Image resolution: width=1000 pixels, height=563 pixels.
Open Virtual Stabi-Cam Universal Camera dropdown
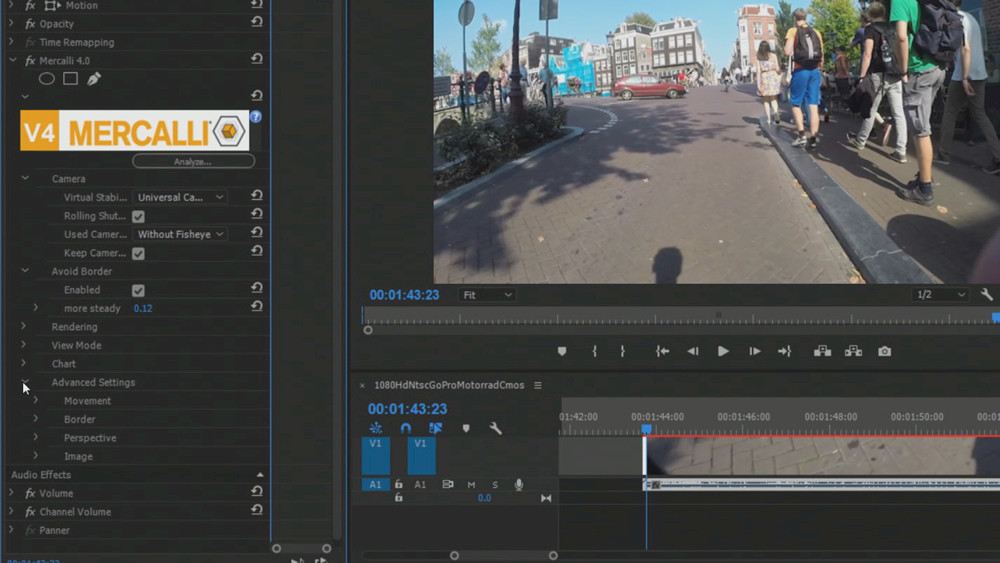[x=180, y=197]
